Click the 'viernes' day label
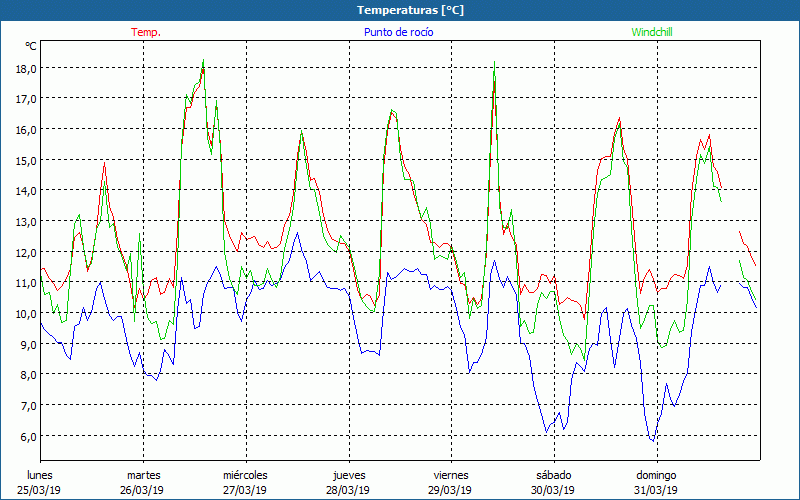Image resolution: width=800 pixels, height=500 pixels. point(451,475)
